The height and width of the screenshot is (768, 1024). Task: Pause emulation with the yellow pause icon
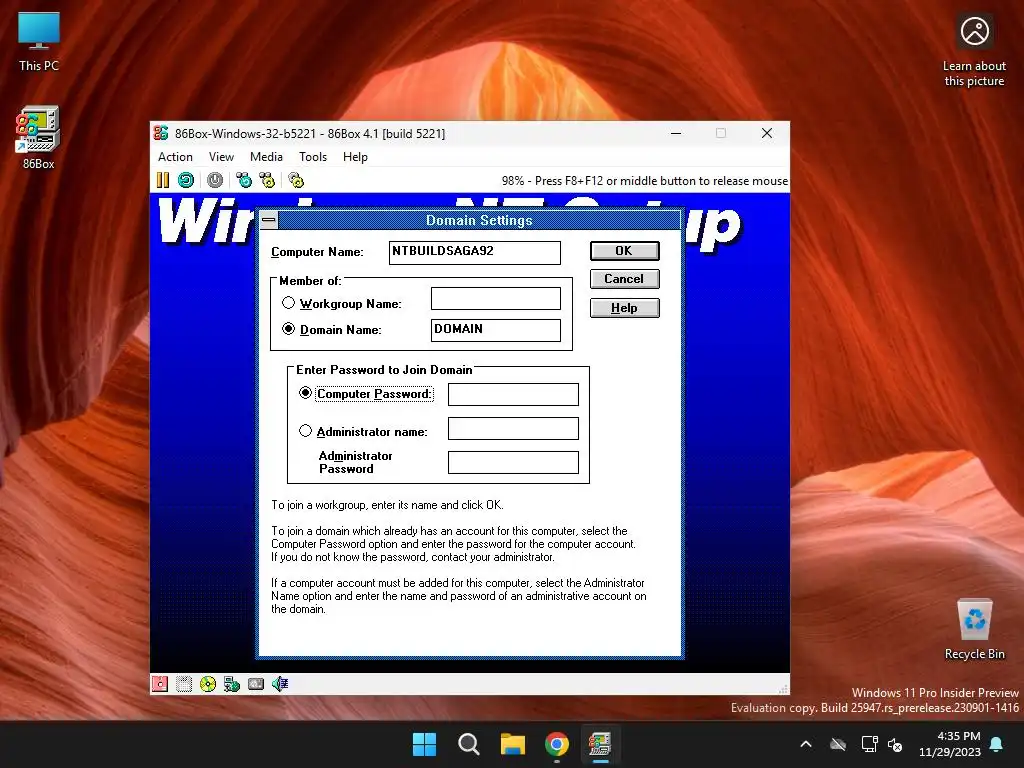coord(163,180)
